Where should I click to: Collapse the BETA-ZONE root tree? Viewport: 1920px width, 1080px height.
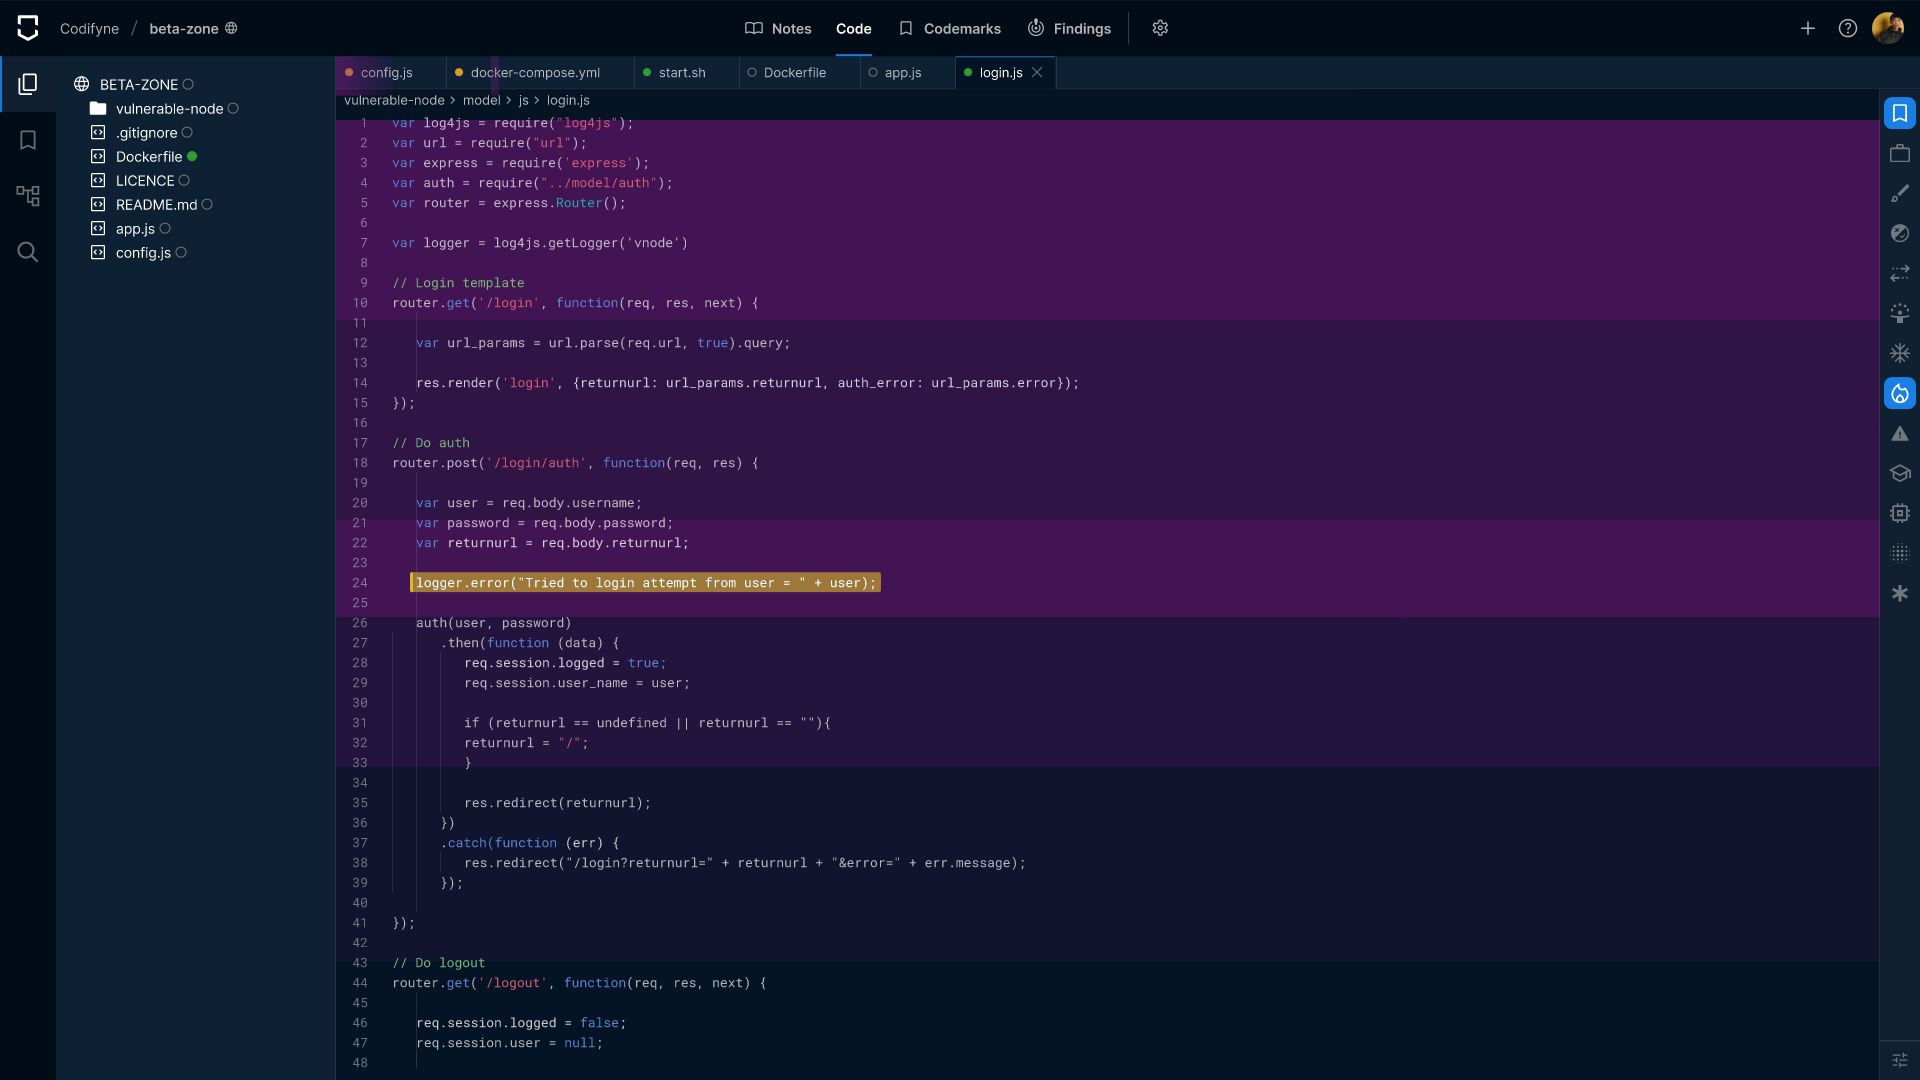tap(138, 85)
